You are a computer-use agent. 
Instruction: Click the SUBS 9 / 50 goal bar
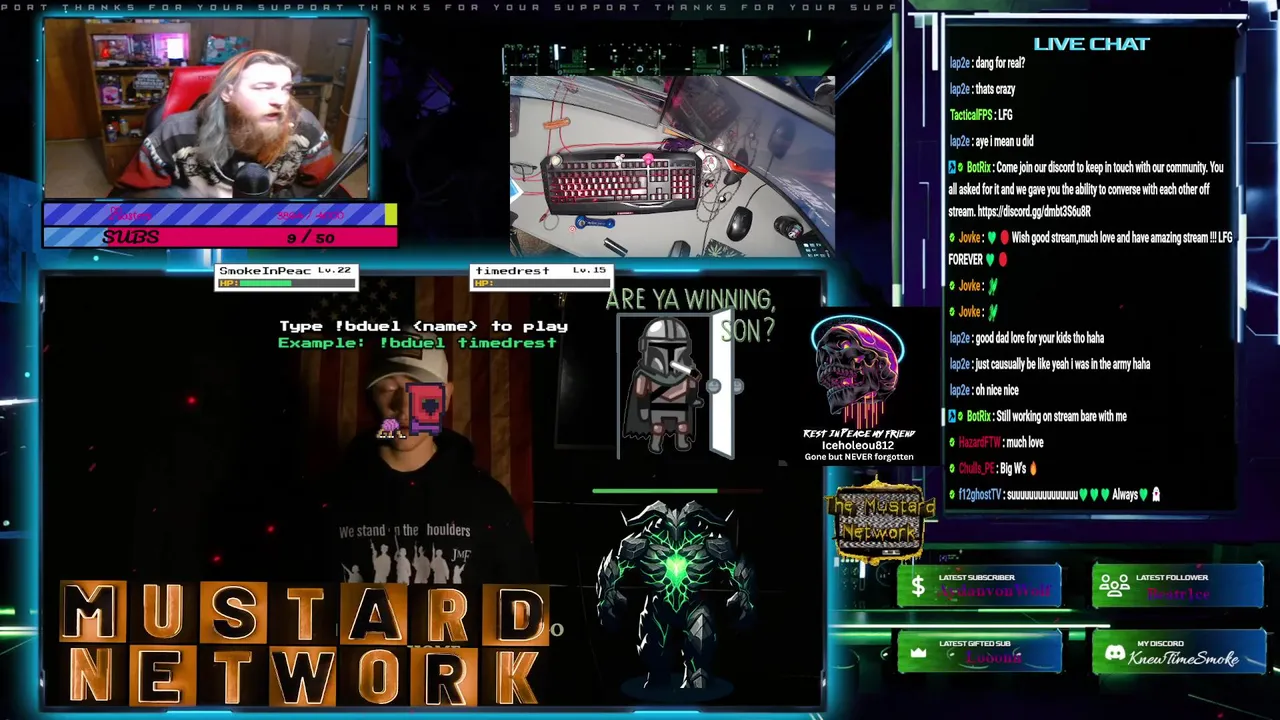tap(220, 237)
